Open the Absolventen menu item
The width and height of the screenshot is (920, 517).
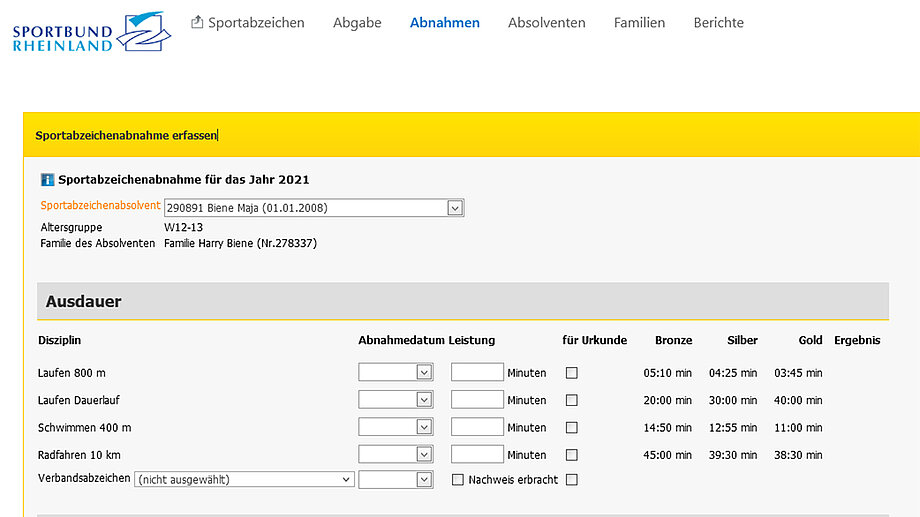[546, 22]
